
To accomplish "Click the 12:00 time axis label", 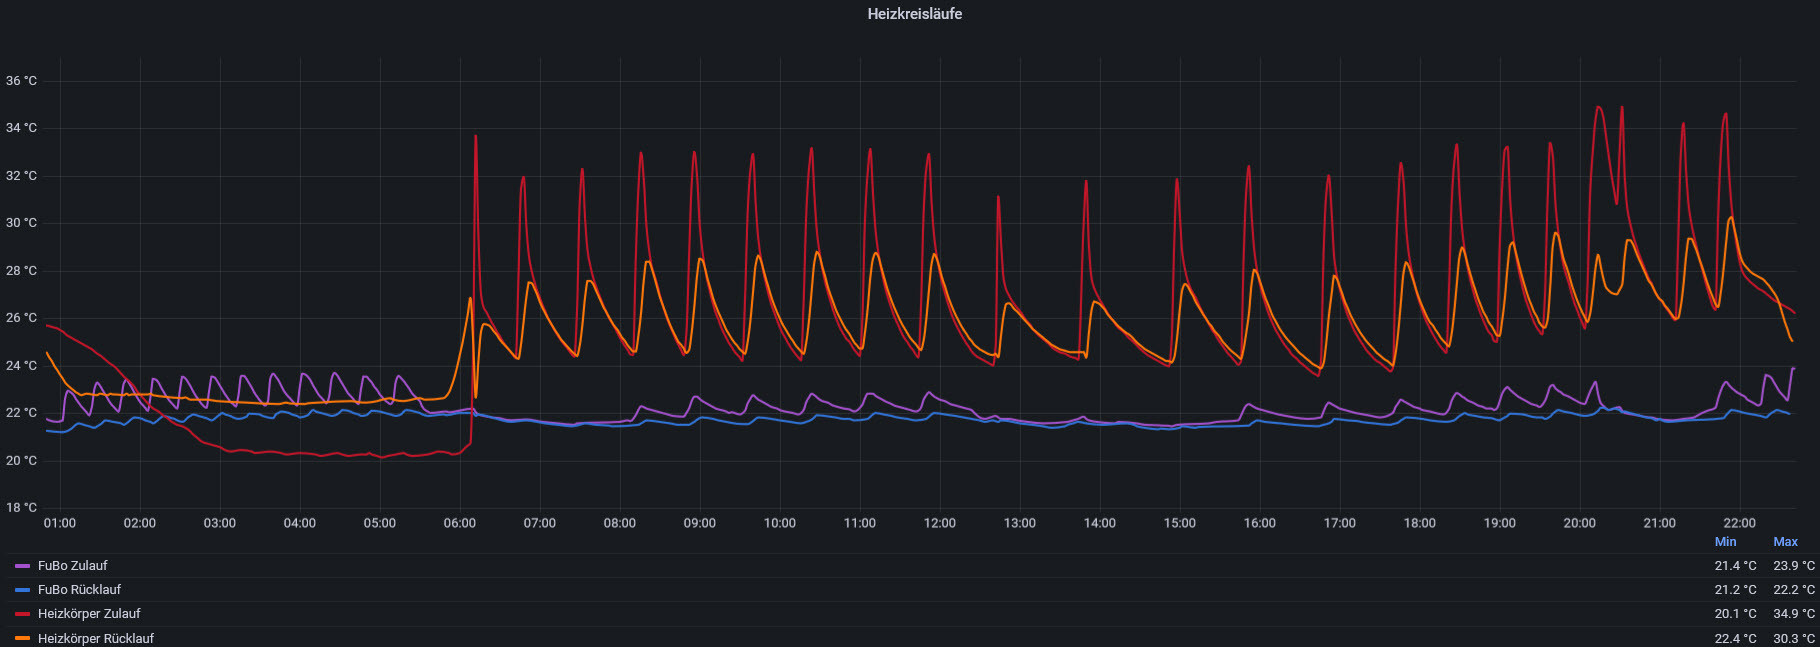I will click(x=940, y=523).
